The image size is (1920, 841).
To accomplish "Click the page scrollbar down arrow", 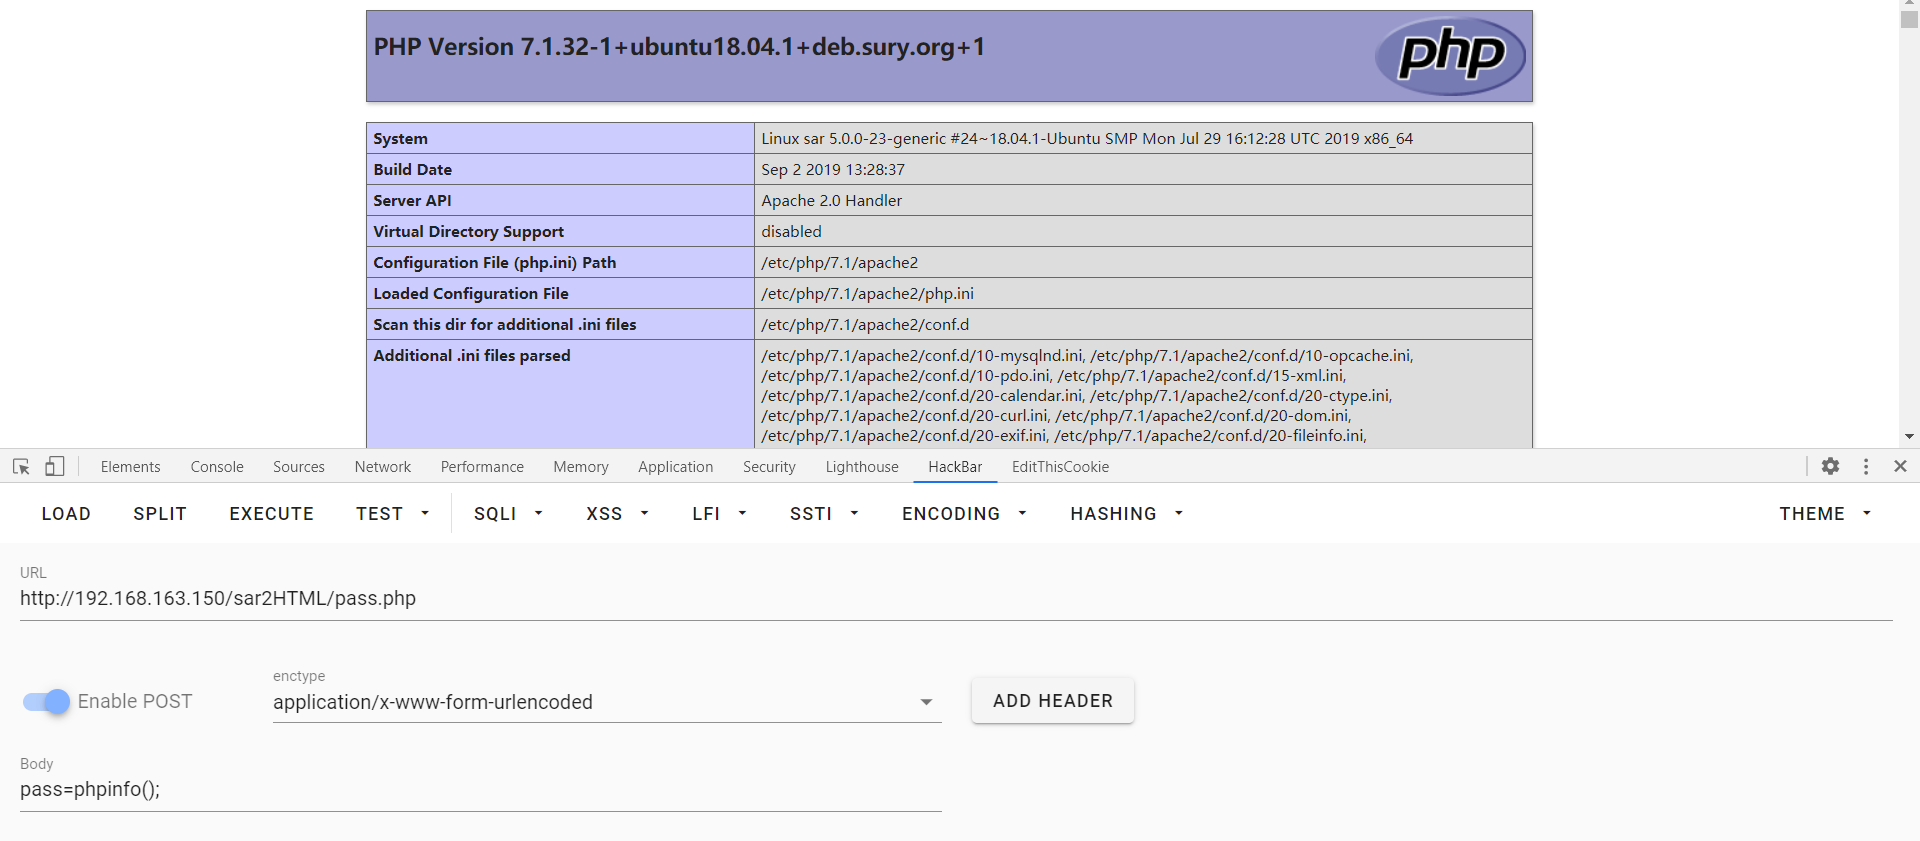I will click(x=1909, y=436).
